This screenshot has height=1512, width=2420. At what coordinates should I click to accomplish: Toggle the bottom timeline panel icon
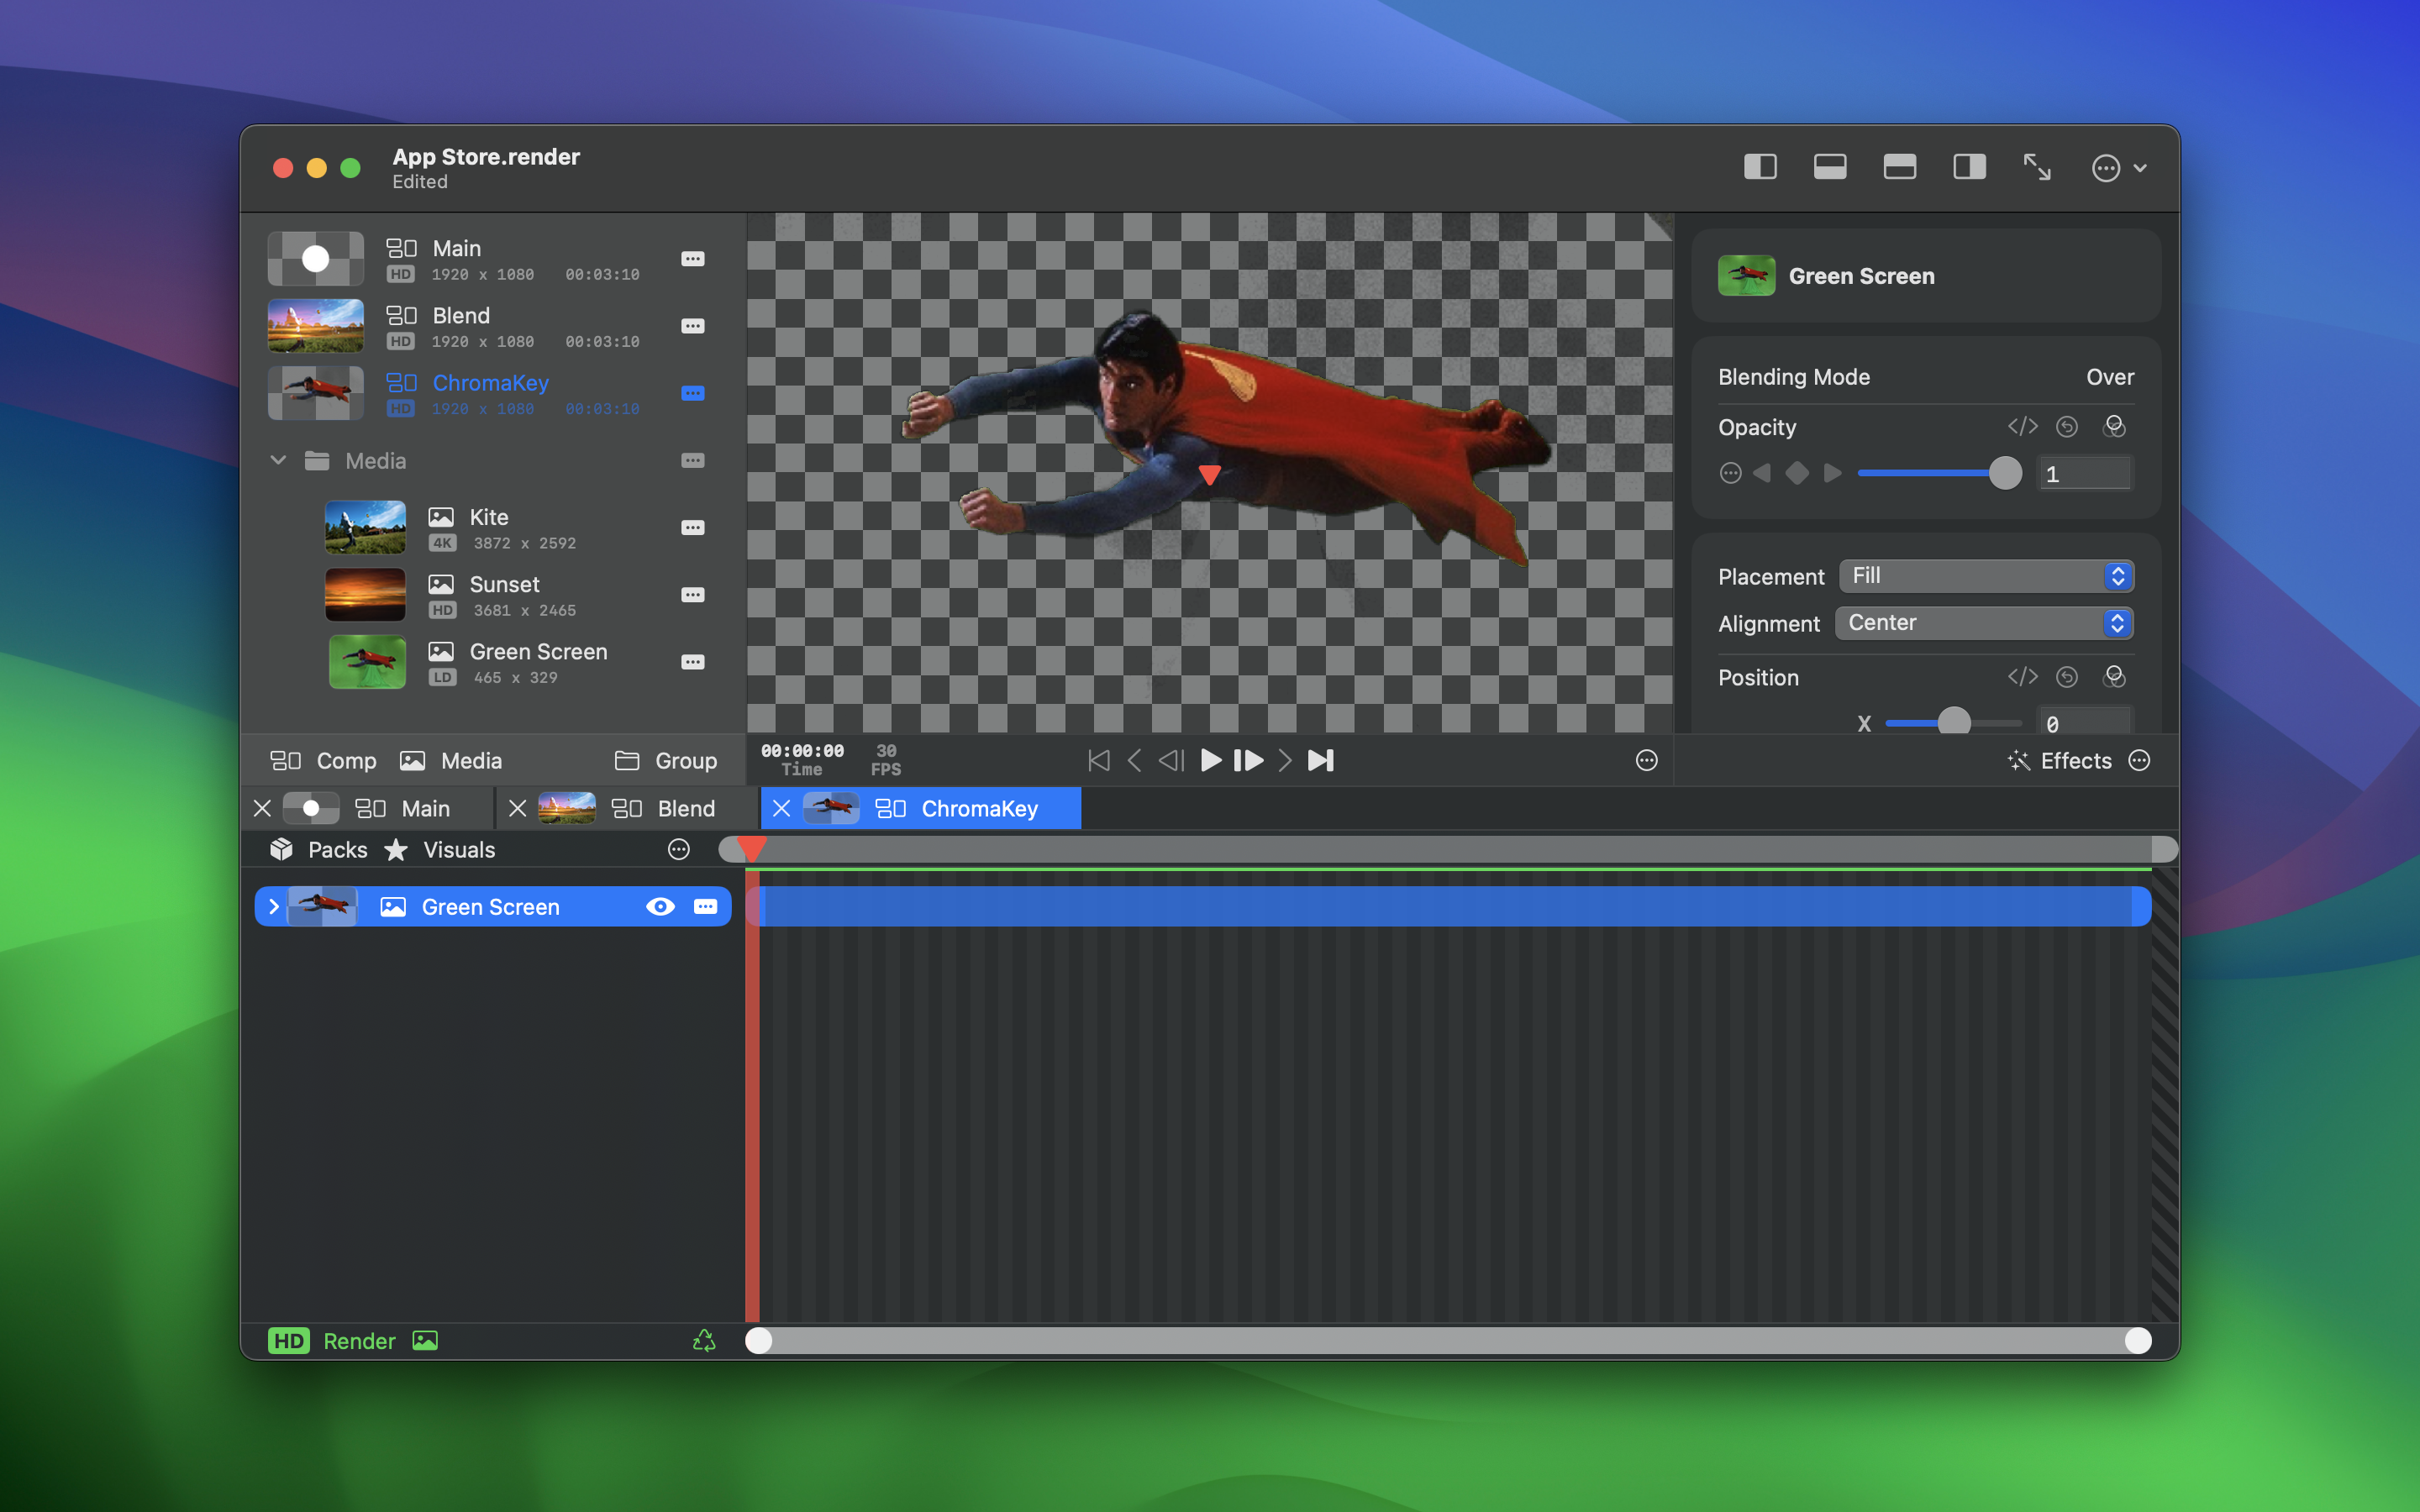click(1829, 167)
